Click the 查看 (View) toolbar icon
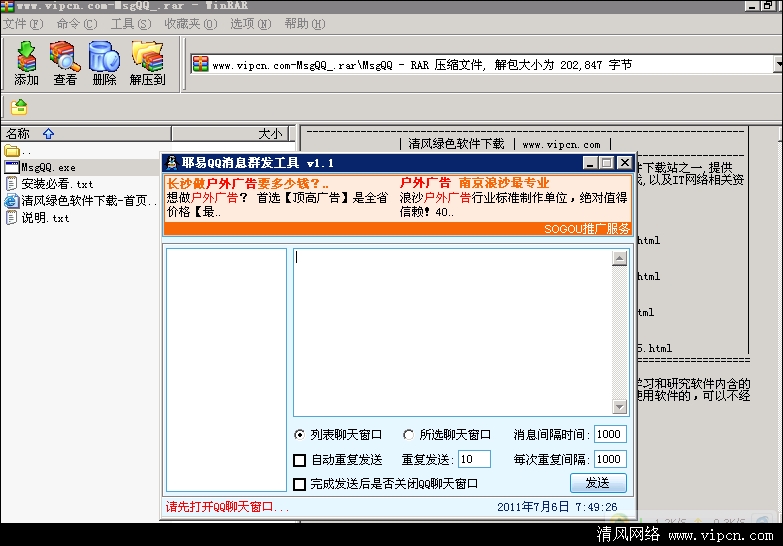This screenshot has height=546, width=783. [x=65, y=63]
